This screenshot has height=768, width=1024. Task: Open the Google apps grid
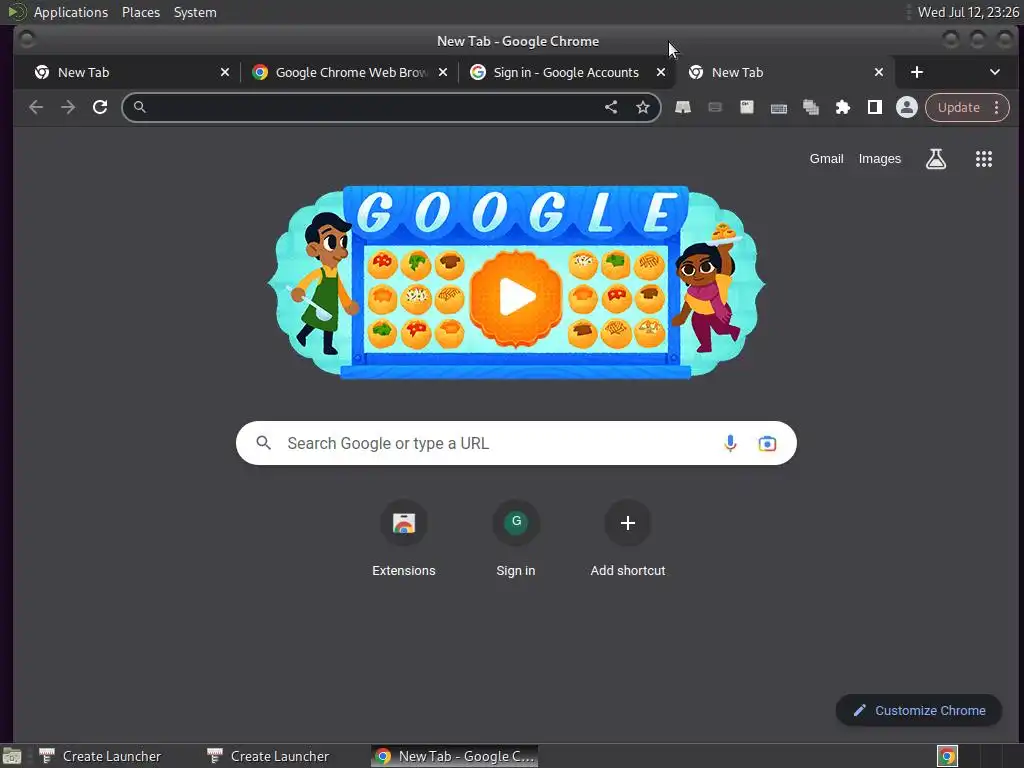click(x=984, y=159)
